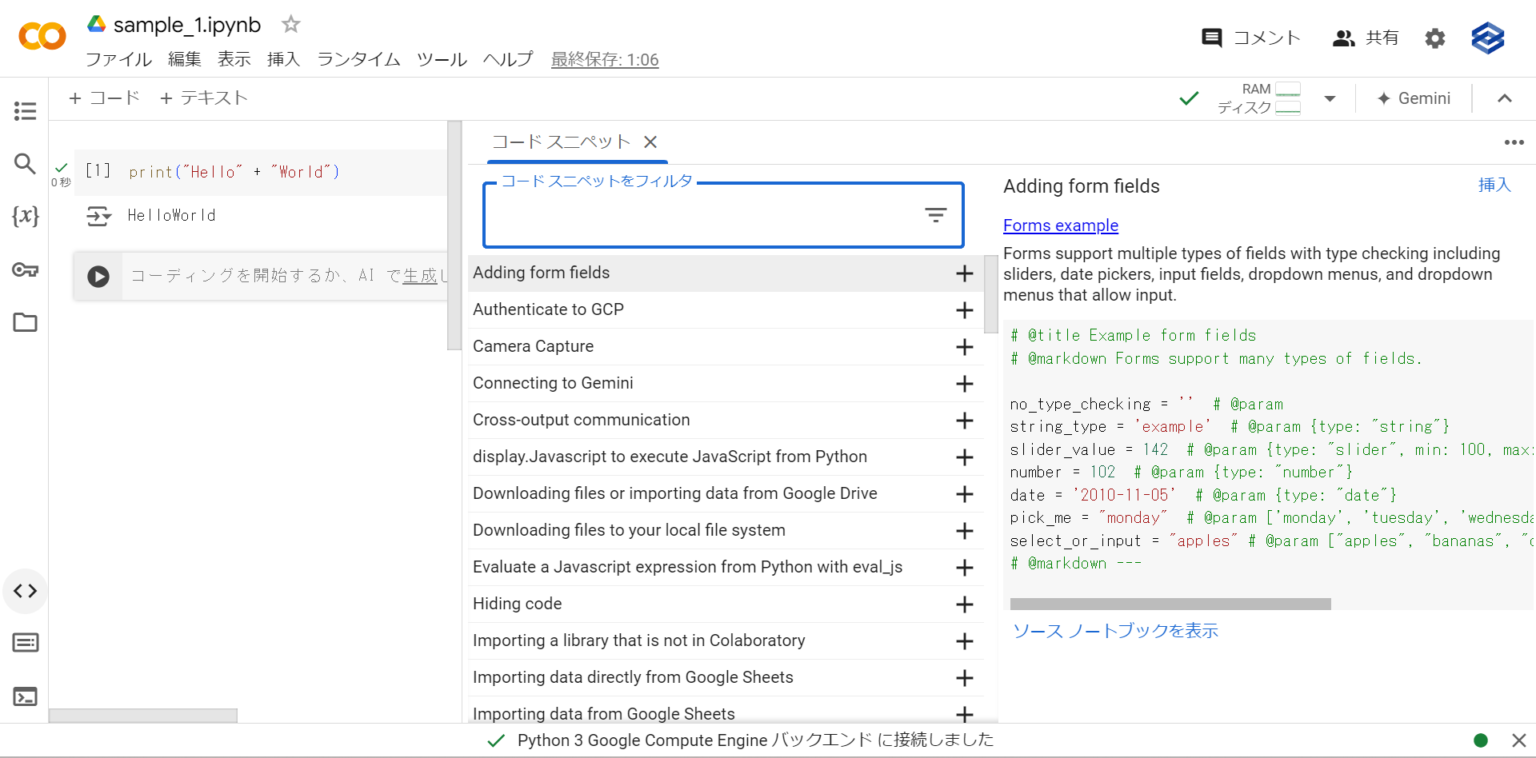The height and width of the screenshot is (758, 1536).
Task: Run the print HelloWorld code cell
Action: [97, 170]
